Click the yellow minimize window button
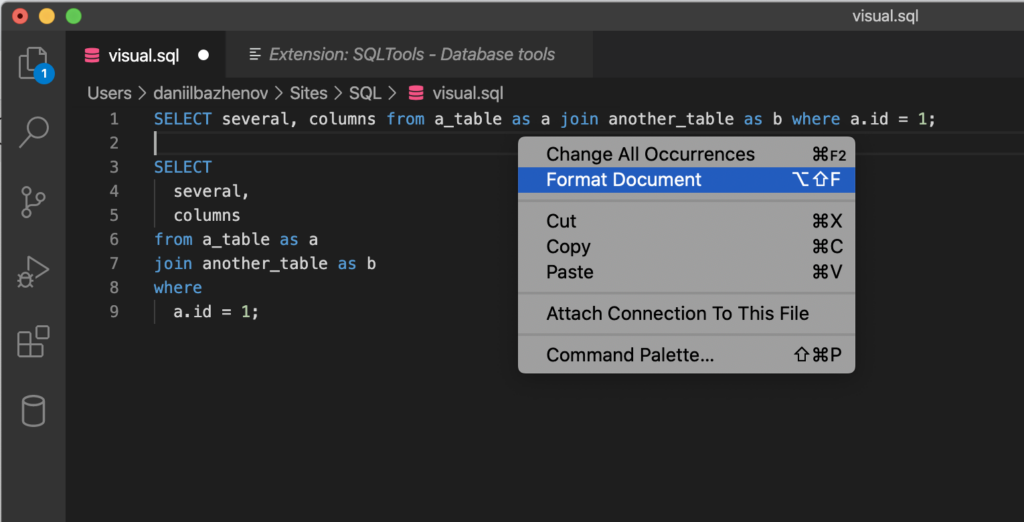Image resolution: width=1024 pixels, height=522 pixels. pos(47,16)
